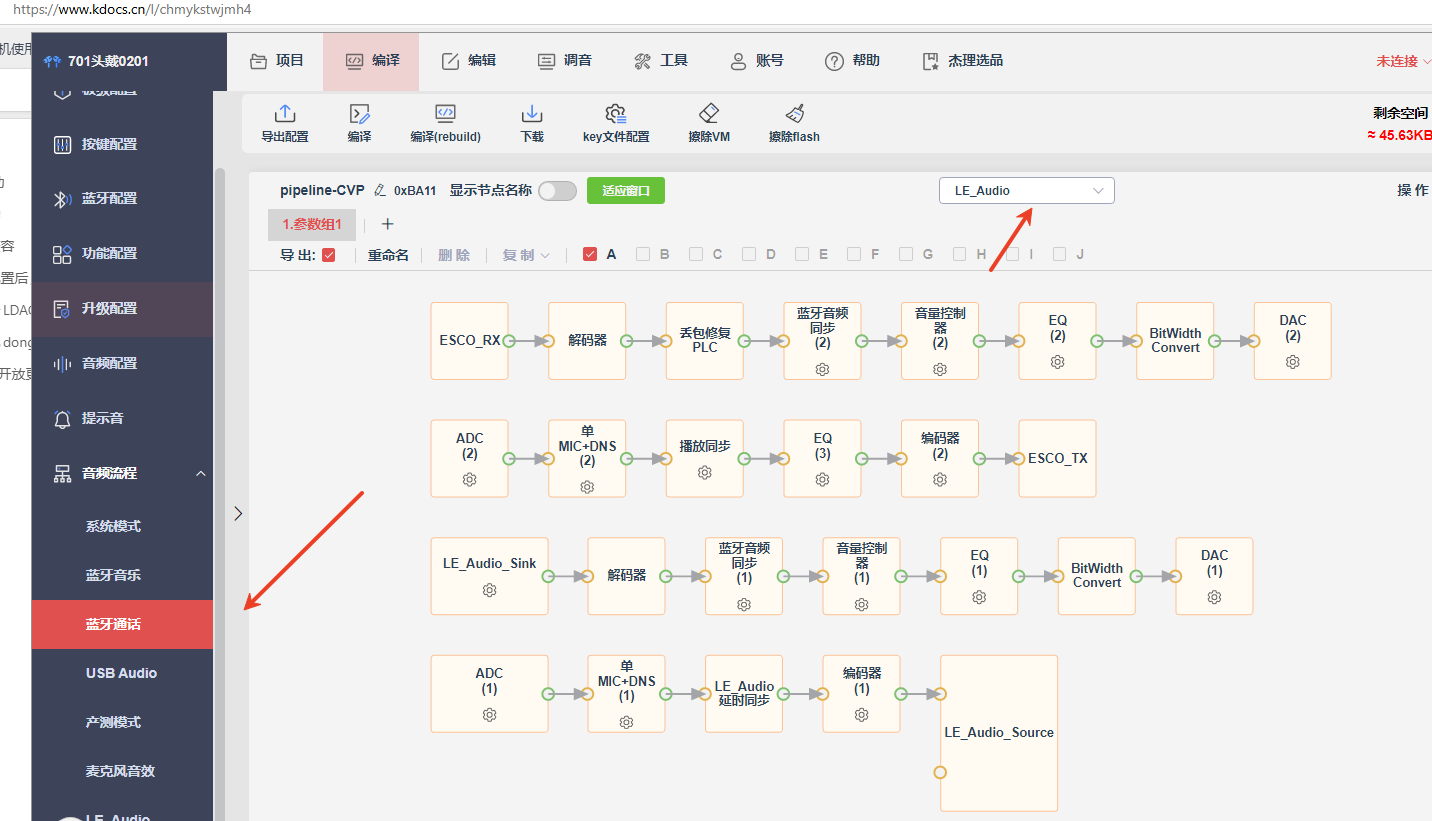Open settings gear of 单MIC+DNS (2) node

click(x=587, y=487)
